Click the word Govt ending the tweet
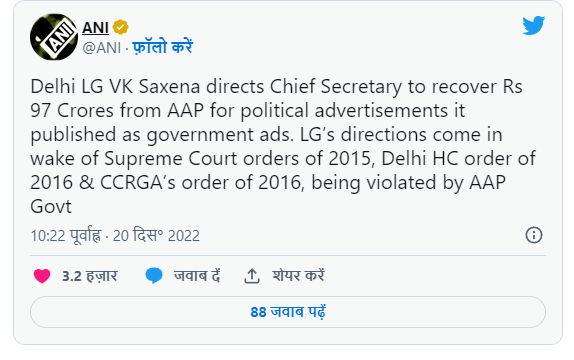This screenshot has width=574, height=360. click(x=51, y=207)
